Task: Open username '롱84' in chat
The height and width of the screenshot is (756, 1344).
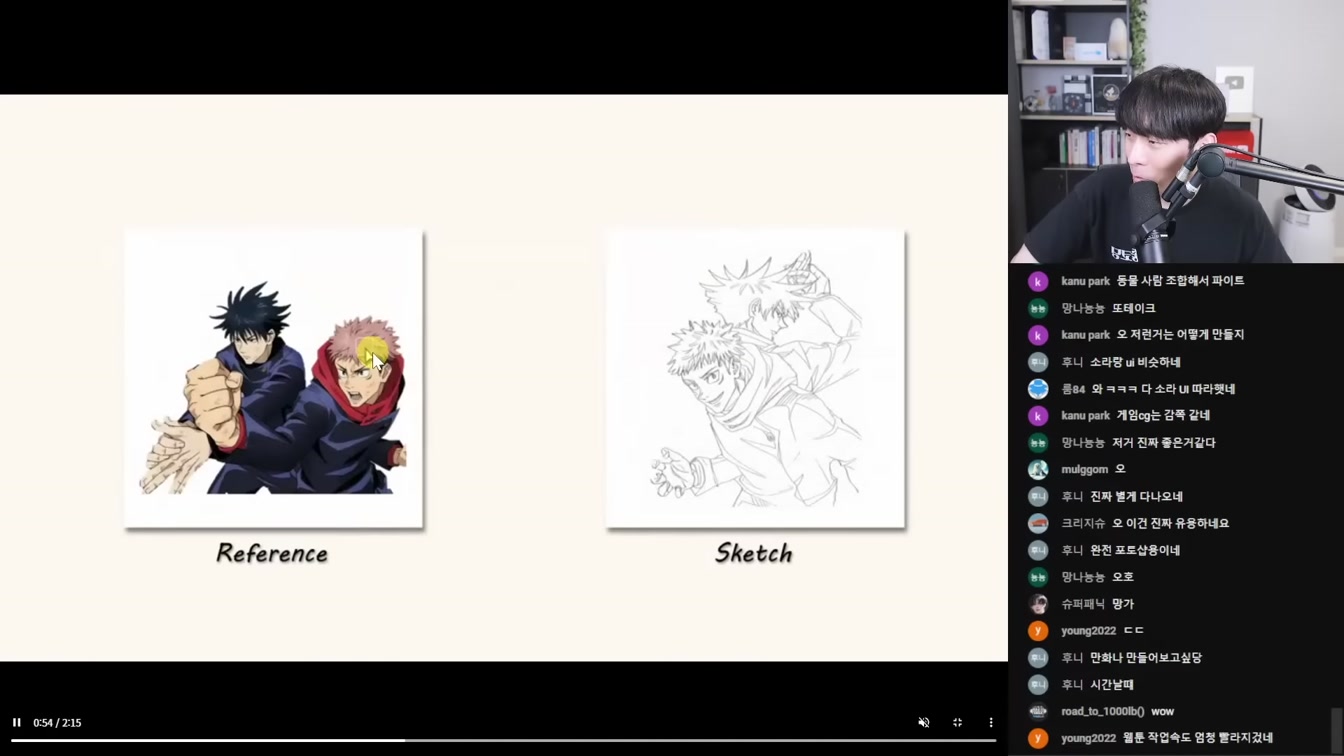Action: coord(1073,389)
